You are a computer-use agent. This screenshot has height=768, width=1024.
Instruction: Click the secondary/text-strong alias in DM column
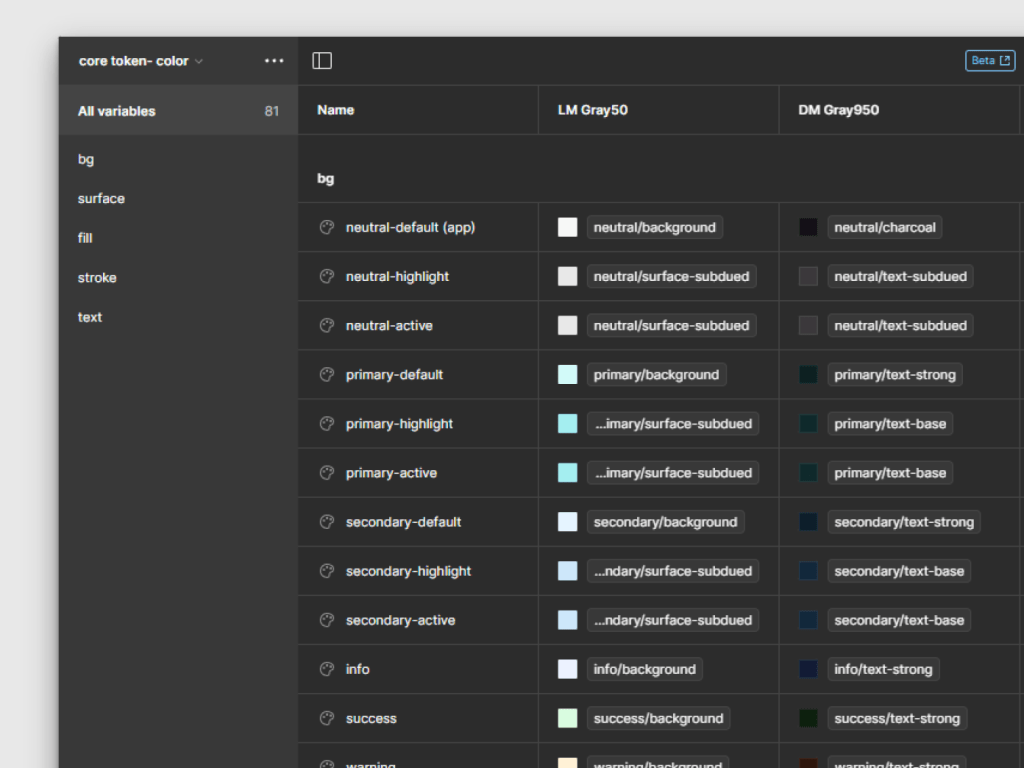[903, 522]
